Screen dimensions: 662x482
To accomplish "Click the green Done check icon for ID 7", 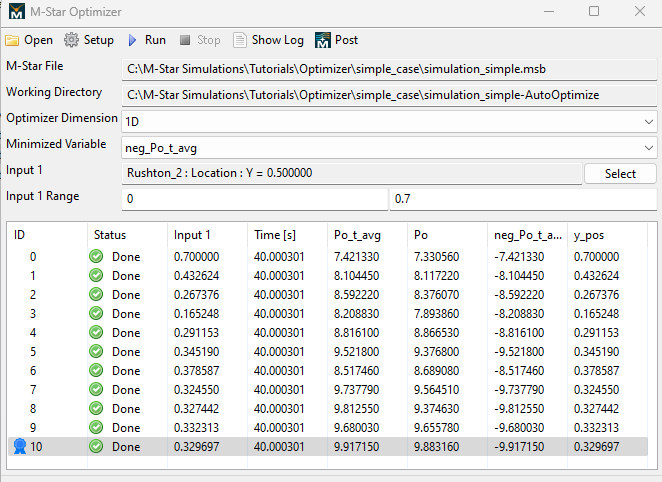I will pos(96,389).
